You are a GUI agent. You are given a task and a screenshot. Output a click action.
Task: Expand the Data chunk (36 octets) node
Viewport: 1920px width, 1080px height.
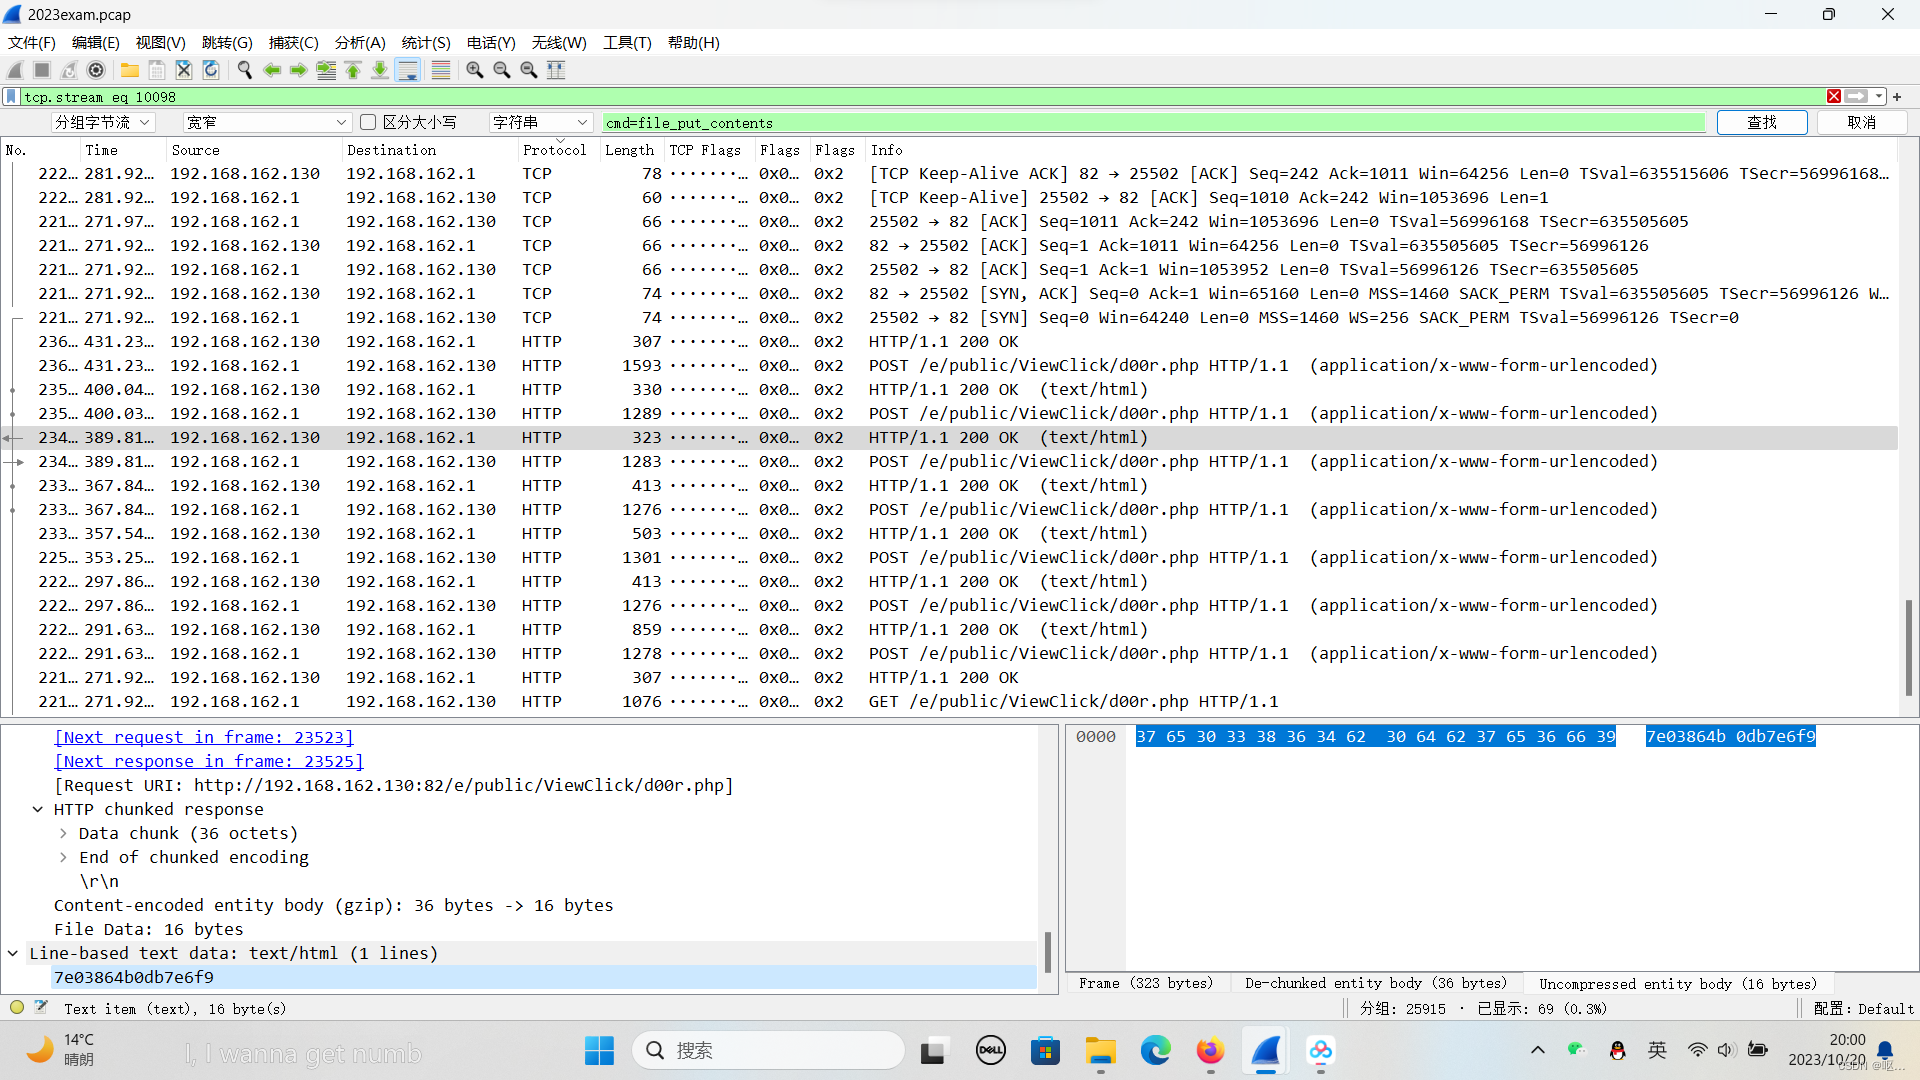pos(64,833)
